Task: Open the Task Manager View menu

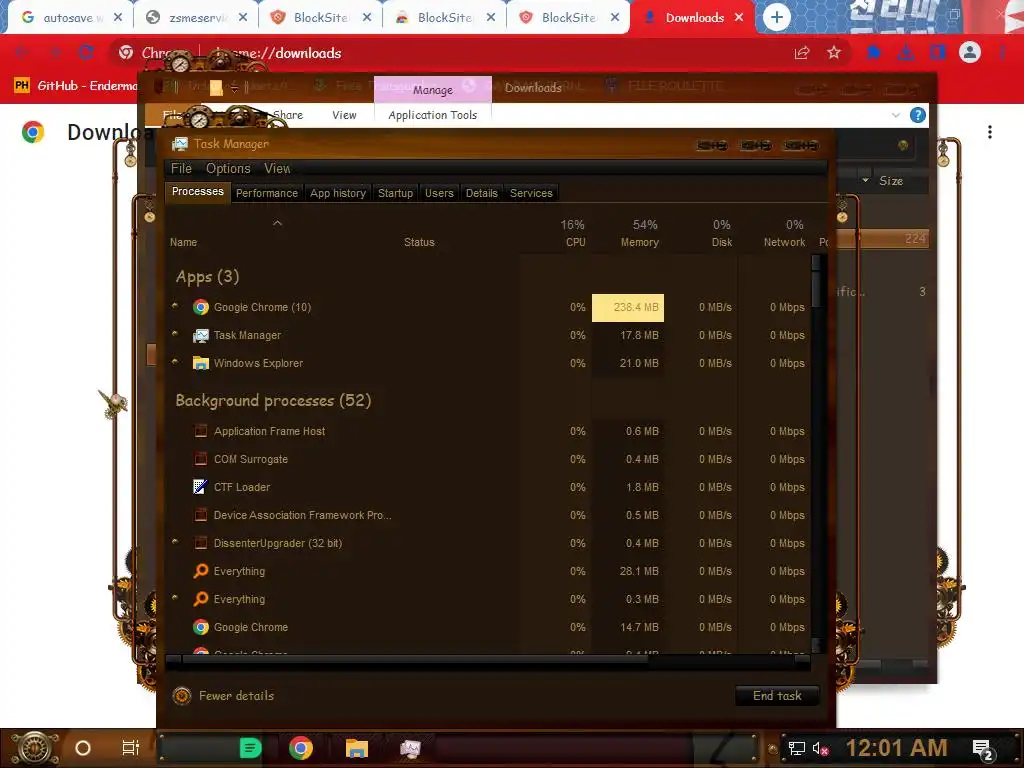Action: tap(278, 168)
